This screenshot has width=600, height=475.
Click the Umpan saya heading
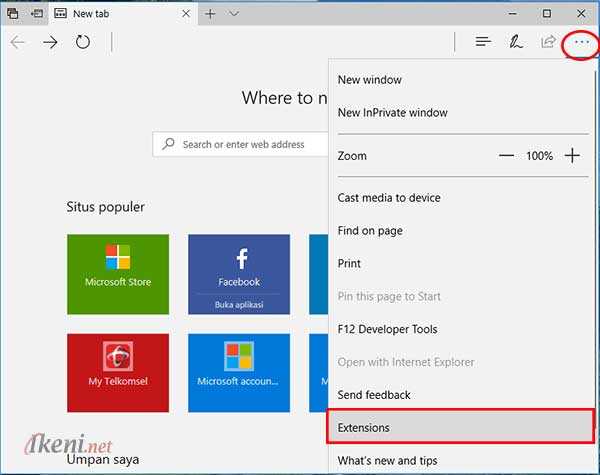point(103,460)
